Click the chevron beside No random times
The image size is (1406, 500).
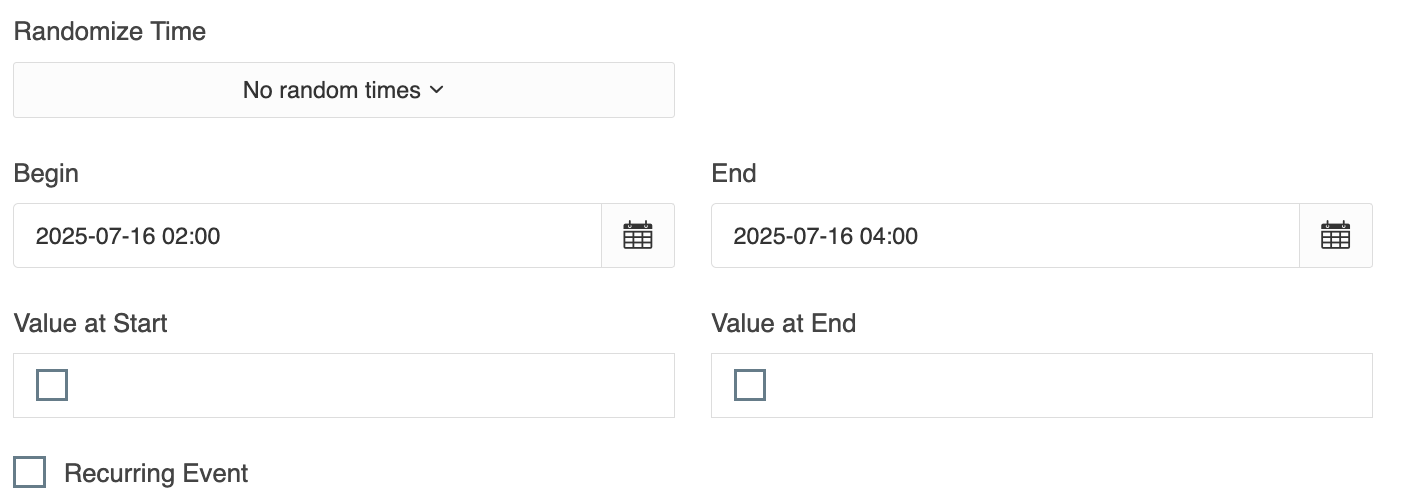point(437,90)
